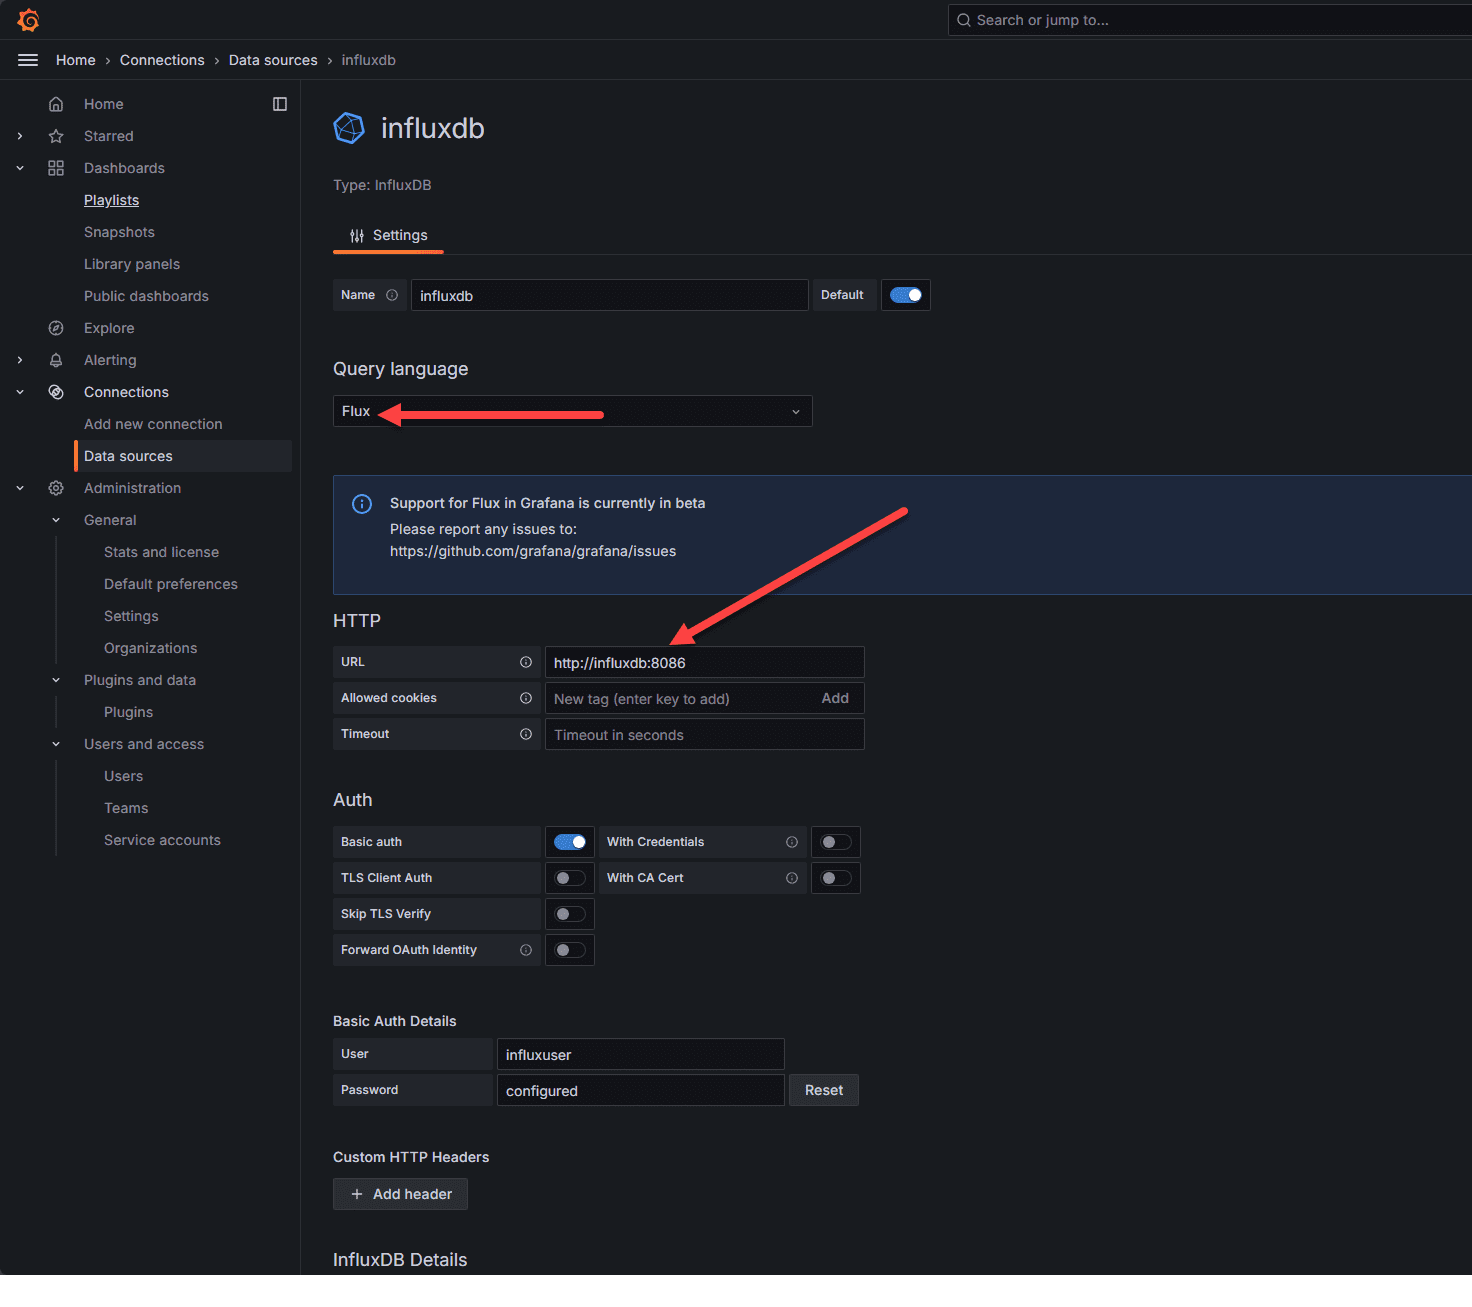The height and width of the screenshot is (1307, 1472).
Task: Open Organizations in sidebar
Action: [150, 648]
